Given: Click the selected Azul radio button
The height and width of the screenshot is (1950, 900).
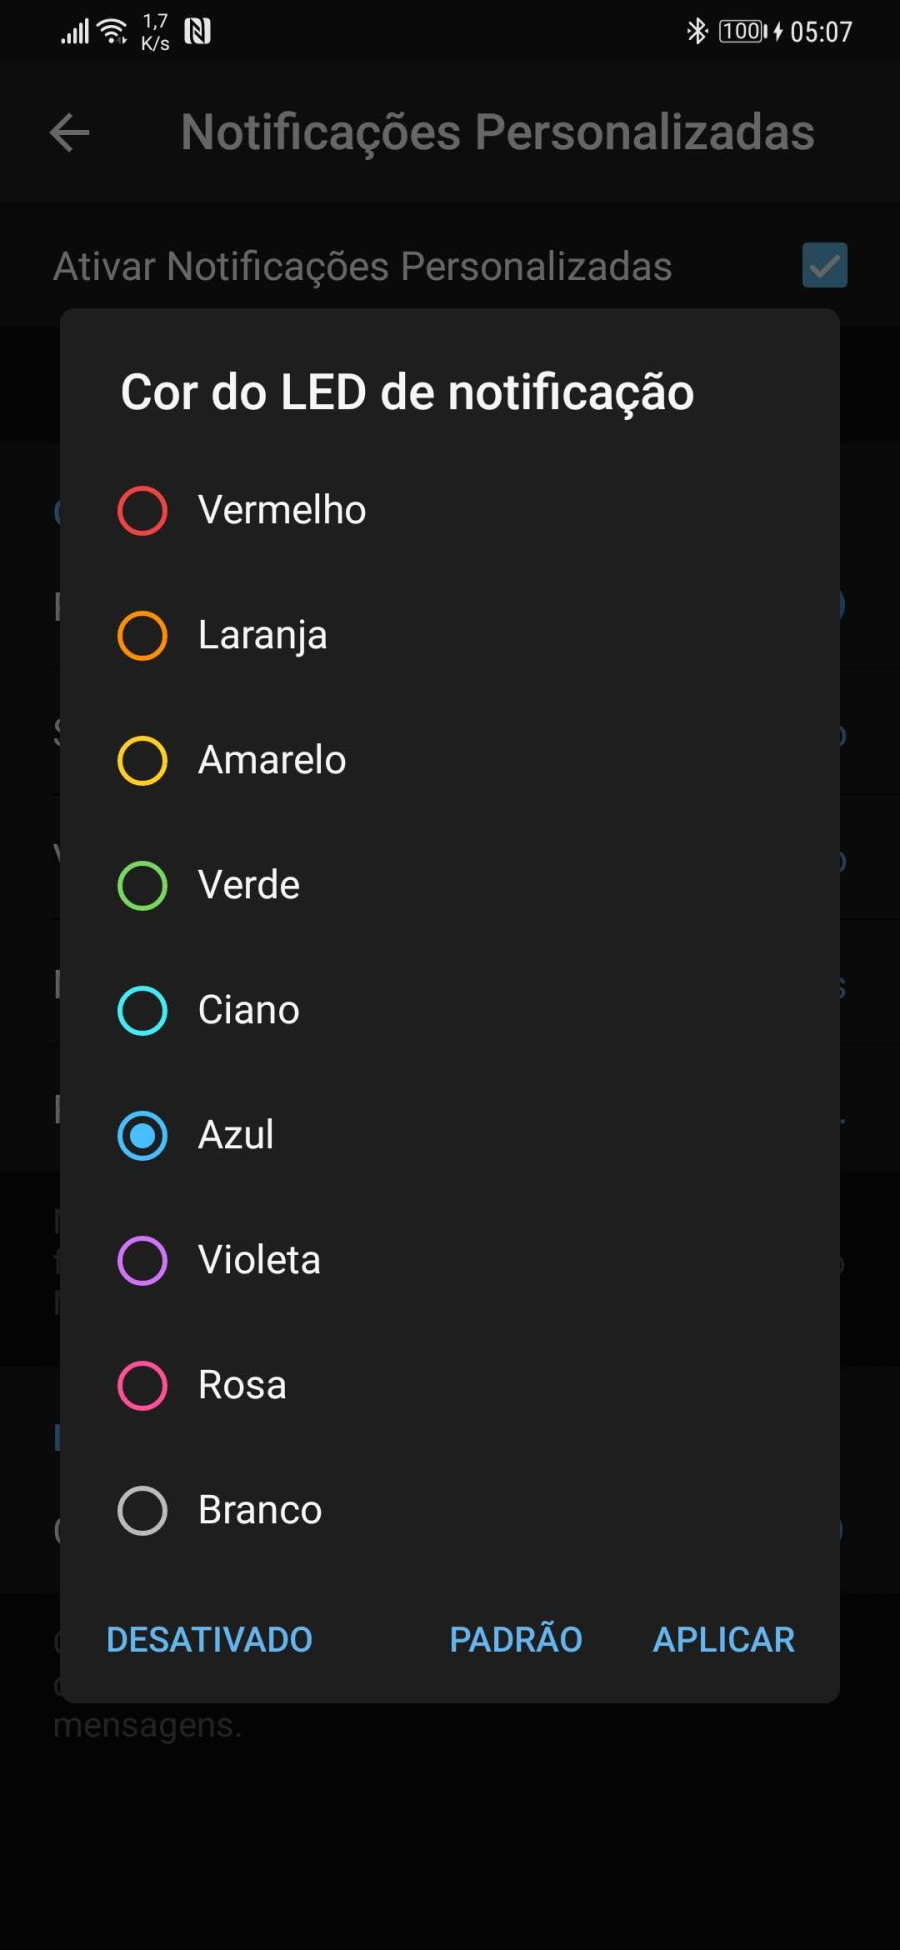Looking at the screenshot, I should point(142,1136).
